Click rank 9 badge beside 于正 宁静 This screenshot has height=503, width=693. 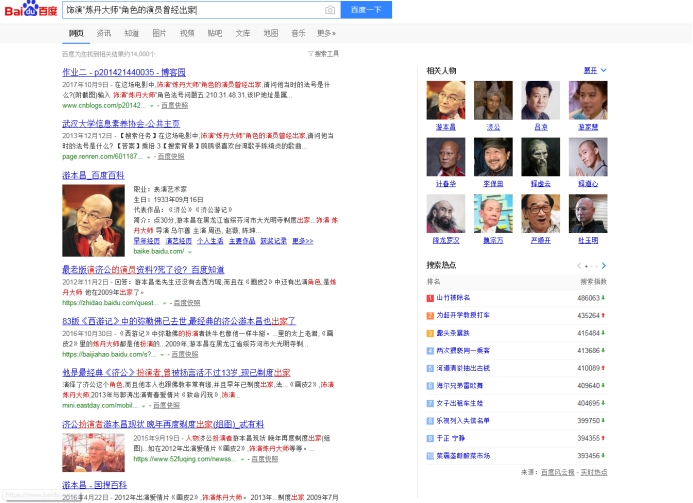(430, 438)
